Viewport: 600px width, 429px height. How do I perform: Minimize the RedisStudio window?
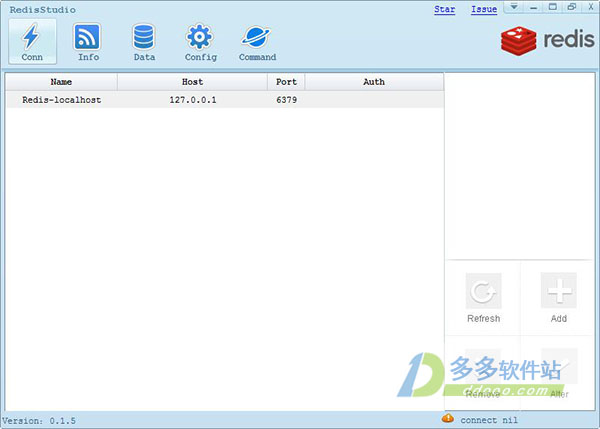click(533, 7)
